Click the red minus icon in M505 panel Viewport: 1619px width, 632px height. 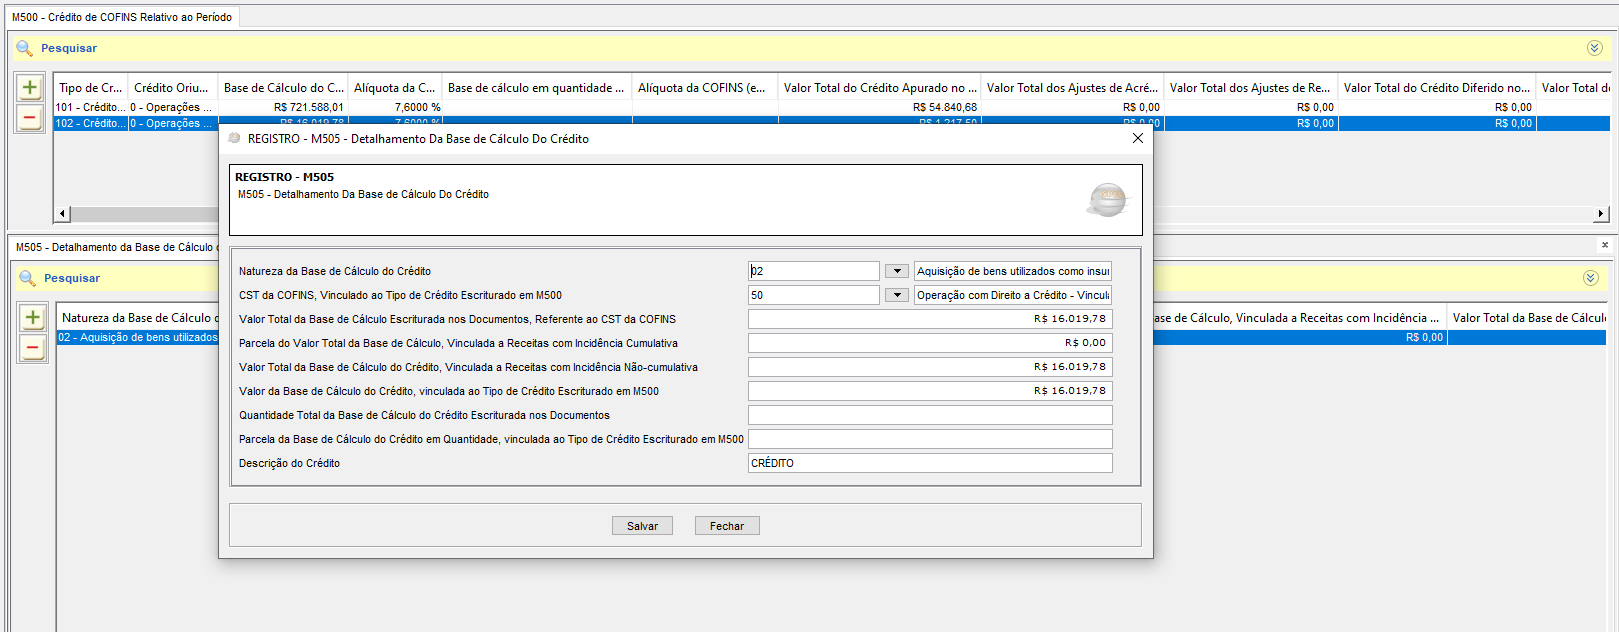(33, 348)
